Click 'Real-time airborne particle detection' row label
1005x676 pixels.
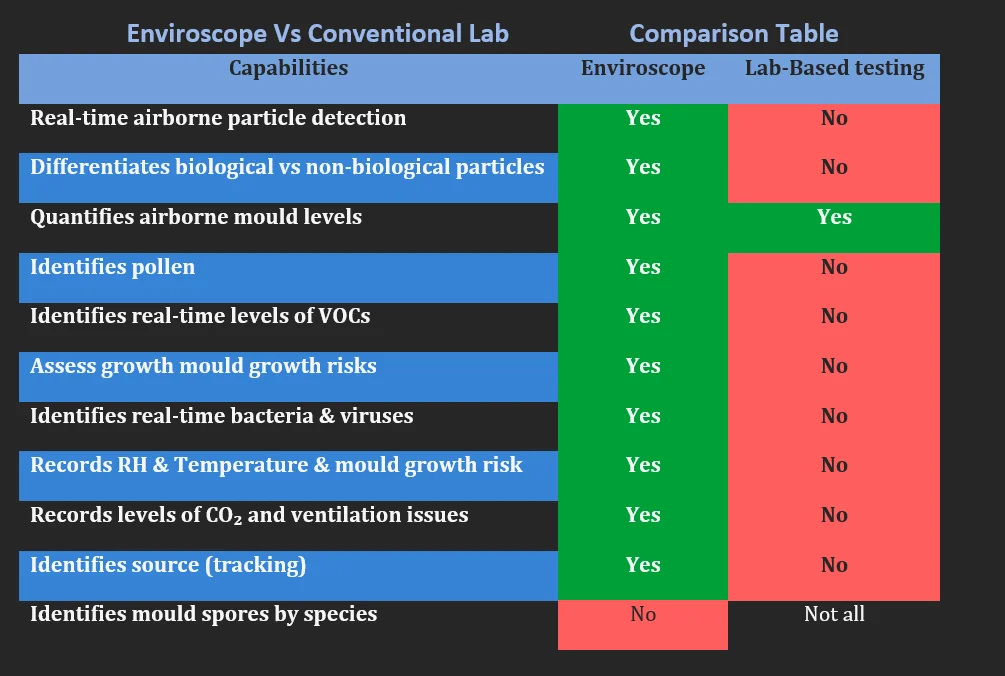(218, 118)
